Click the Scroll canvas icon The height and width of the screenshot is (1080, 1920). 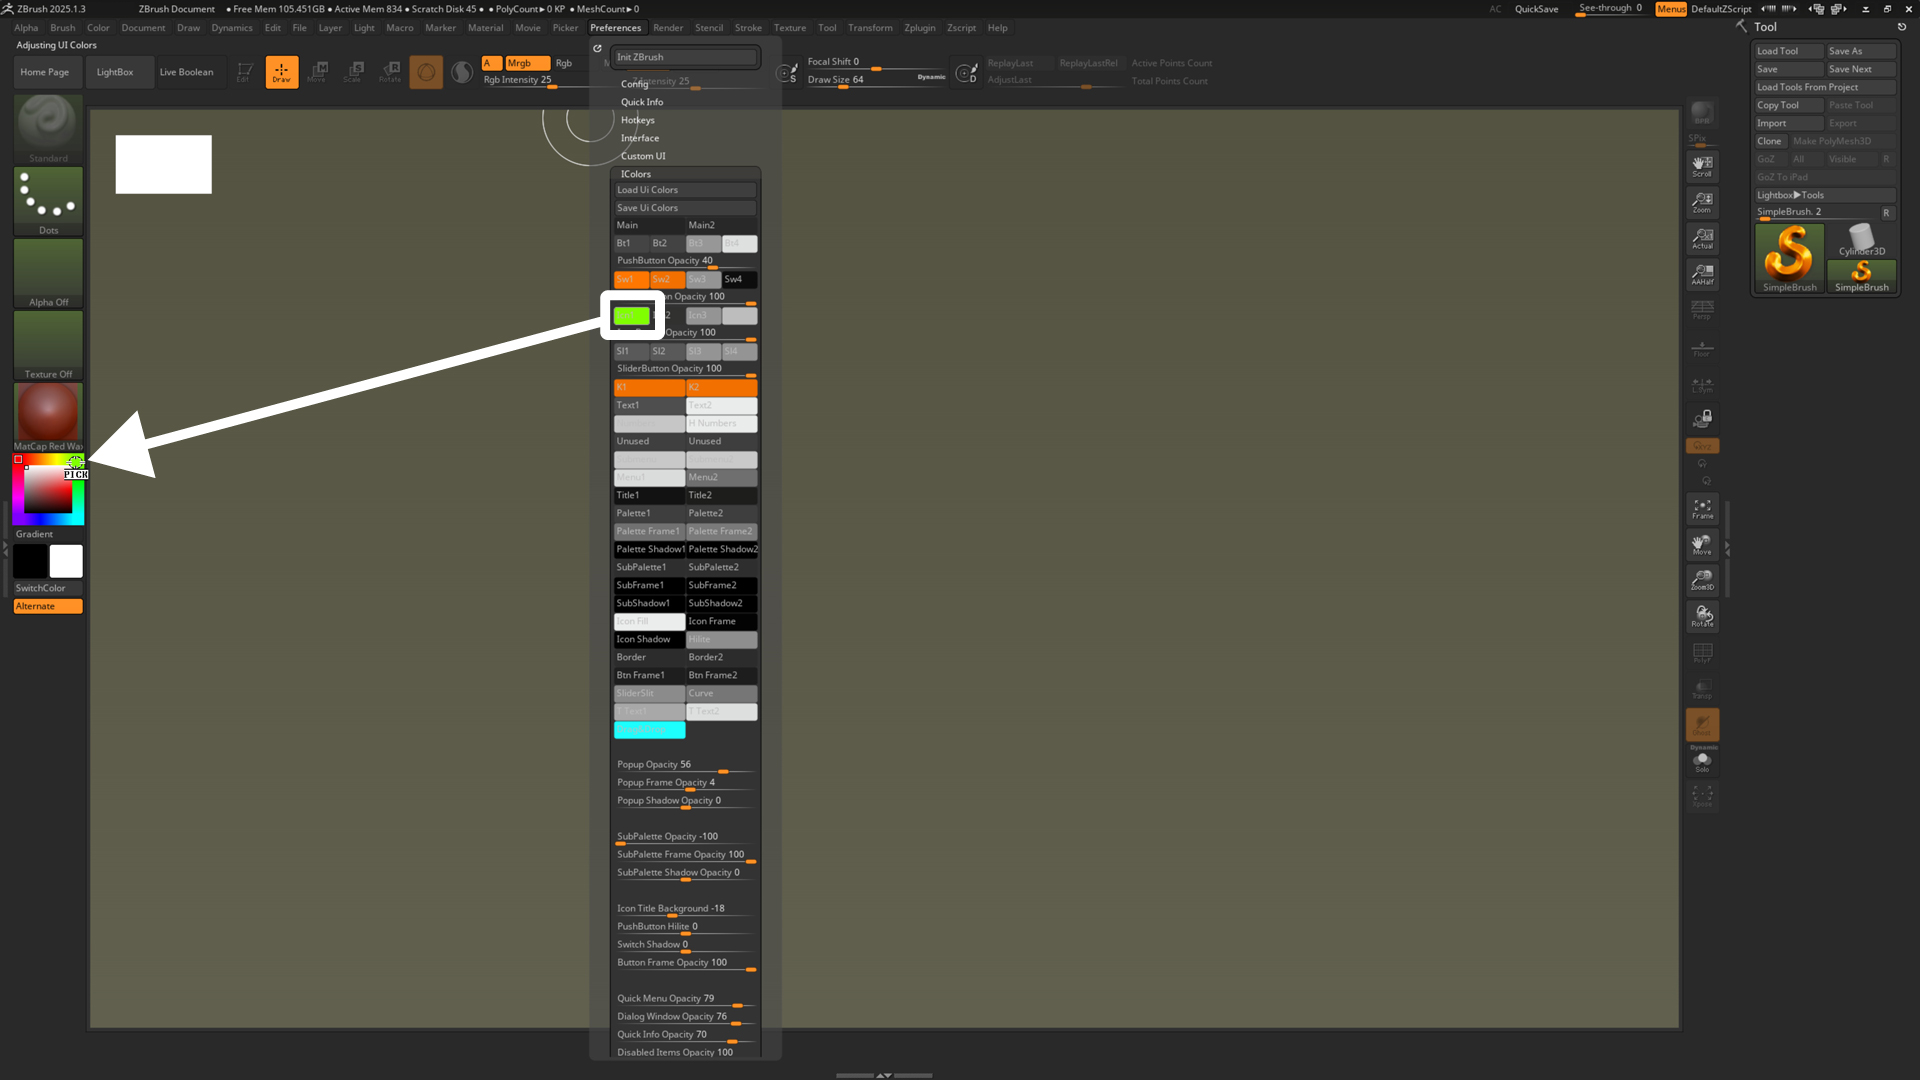click(x=1702, y=165)
